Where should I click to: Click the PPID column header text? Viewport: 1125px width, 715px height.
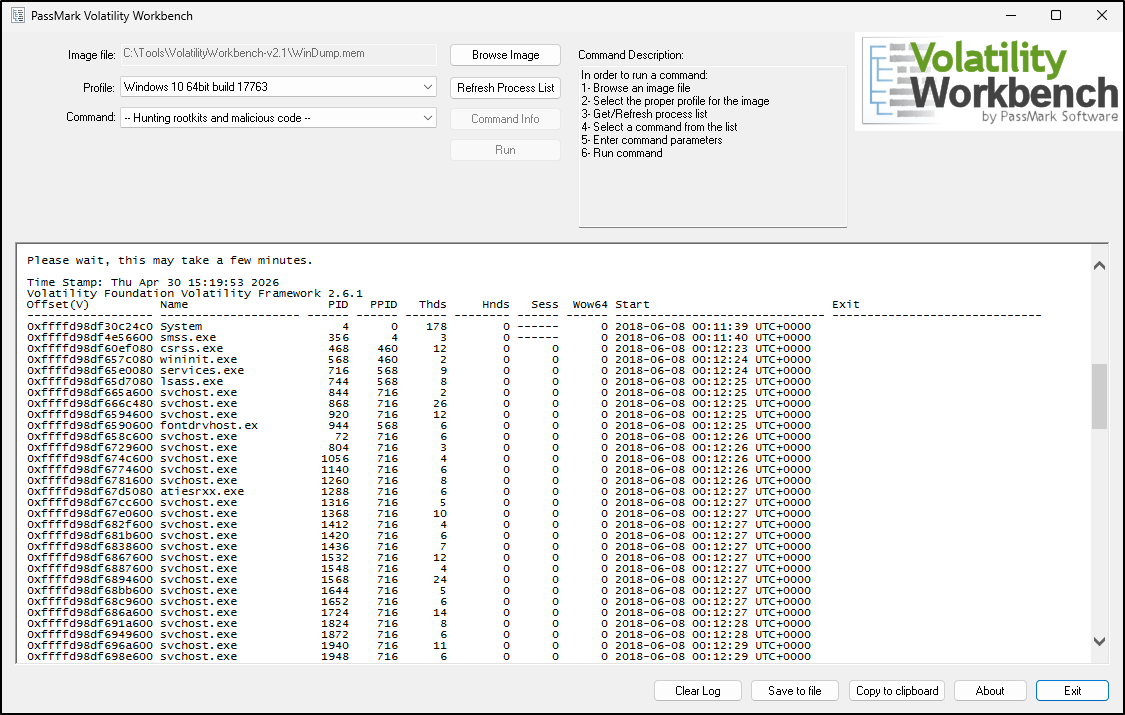point(384,304)
